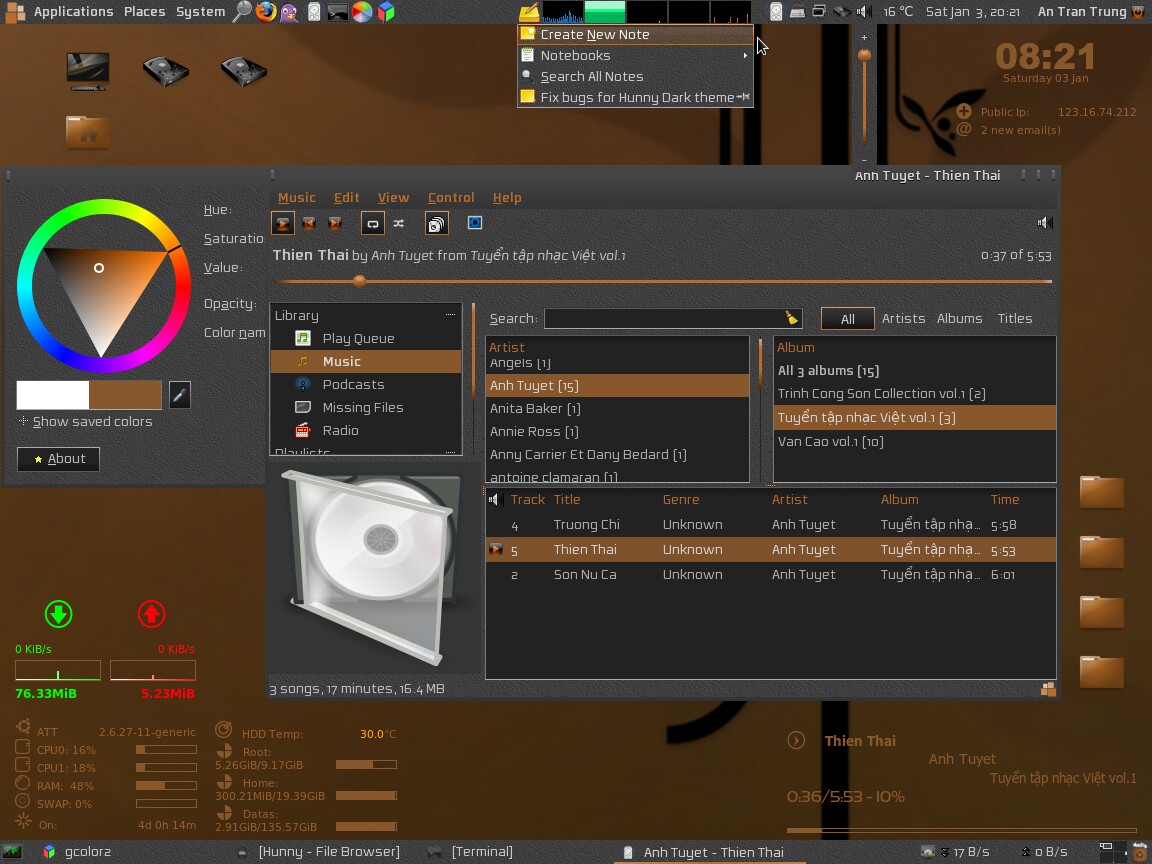This screenshot has width=1152, height=864.
Task: Open the Help menu
Action: point(507,198)
